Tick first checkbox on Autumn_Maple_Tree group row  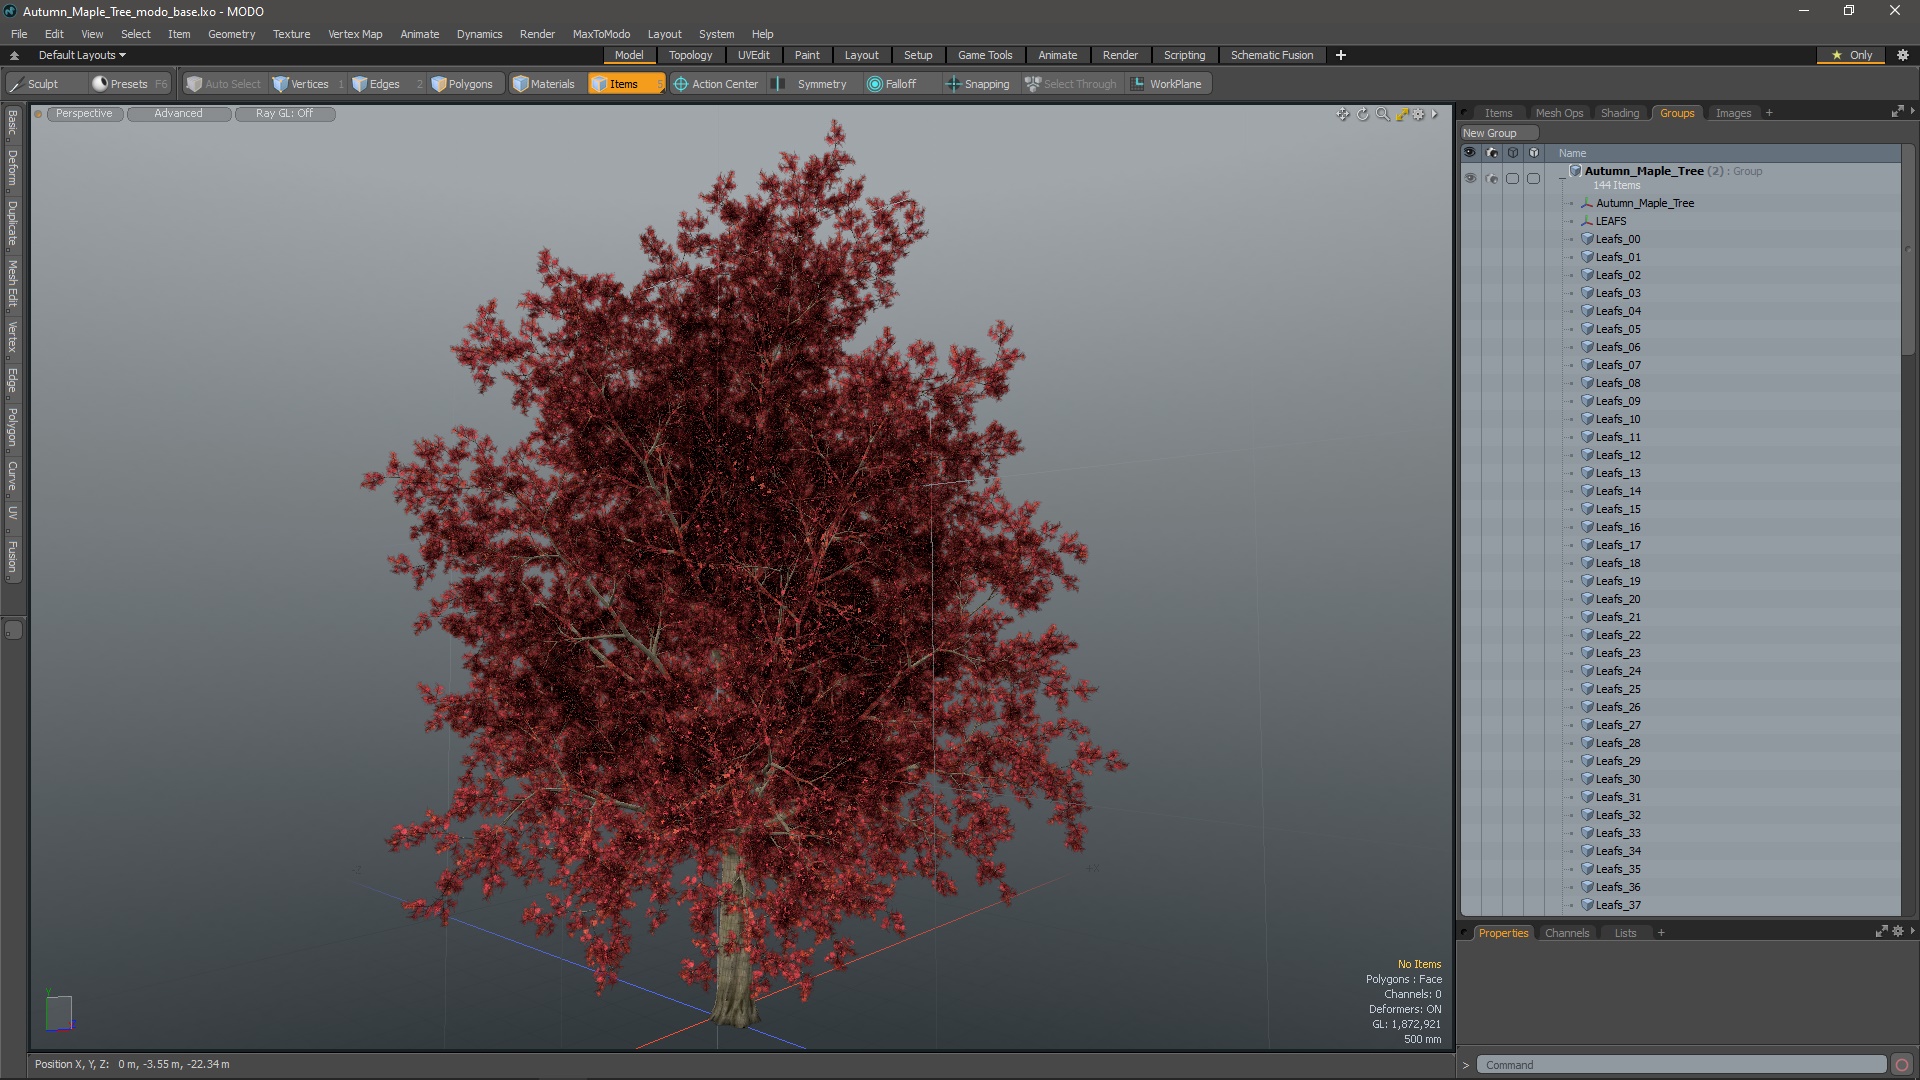tap(1512, 178)
